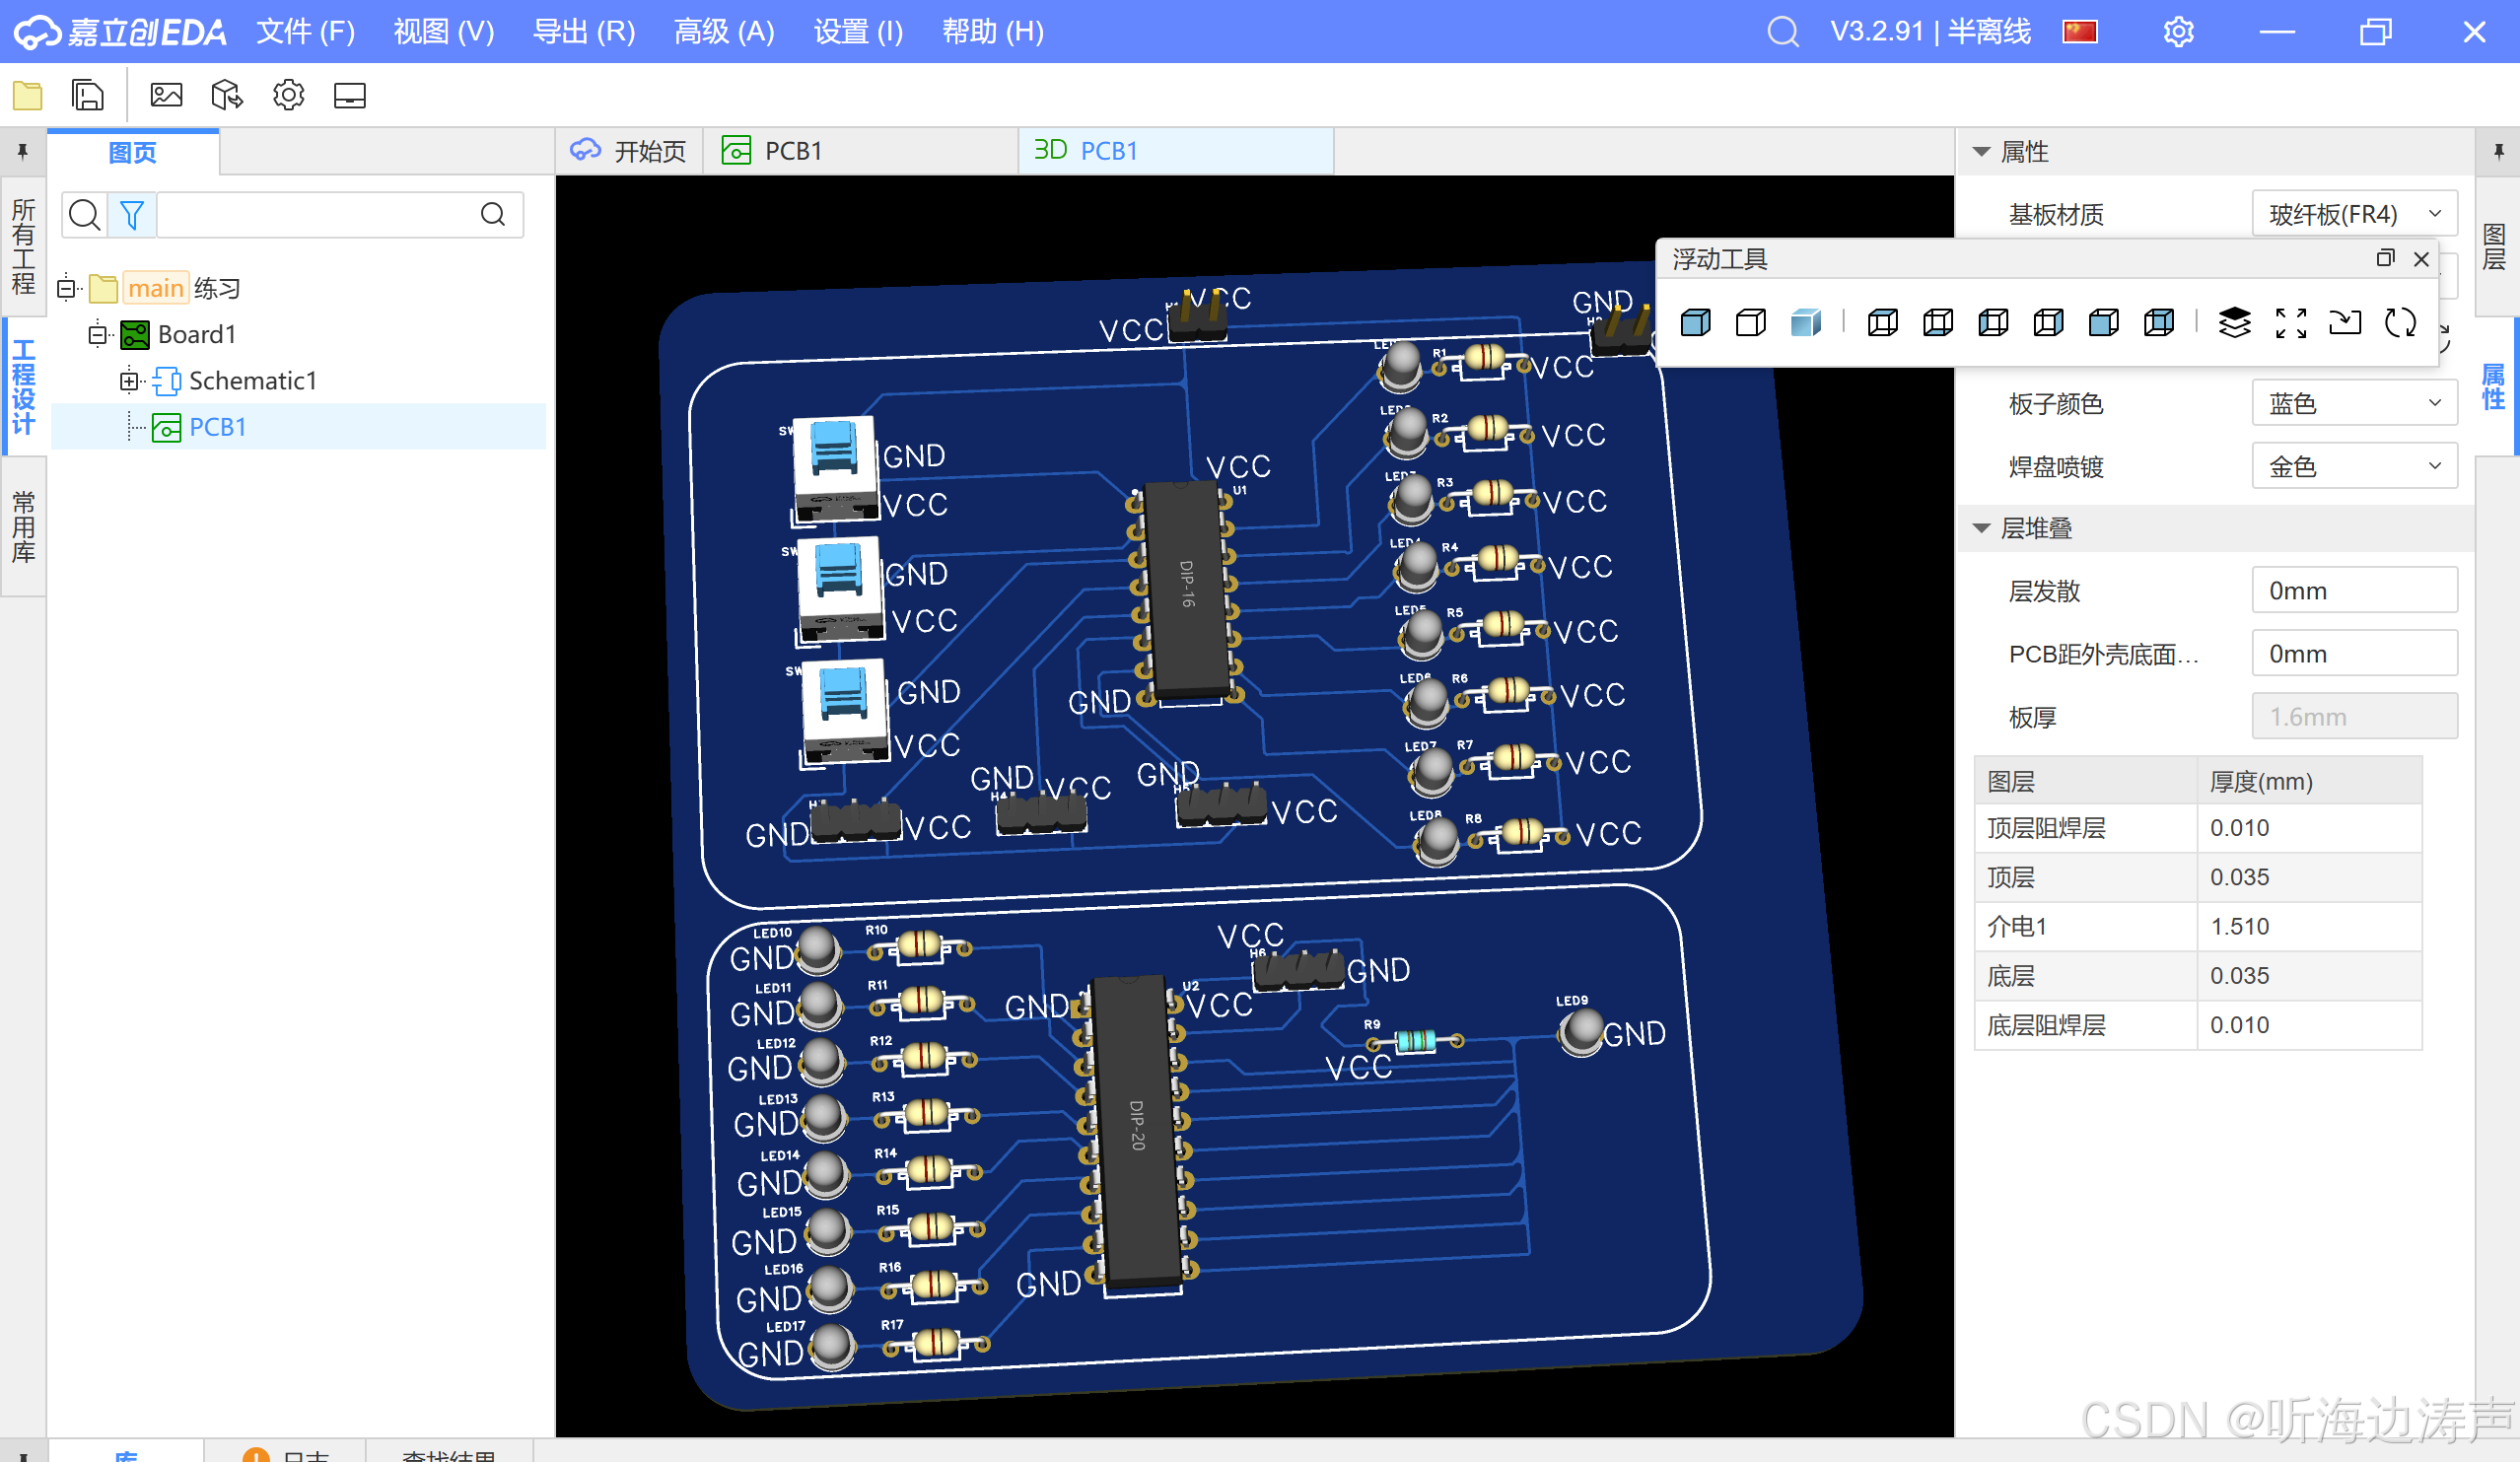The image size is (2520, 1462).
Task: Select Board1 in the project tree
Action: [x=196, y=335]
